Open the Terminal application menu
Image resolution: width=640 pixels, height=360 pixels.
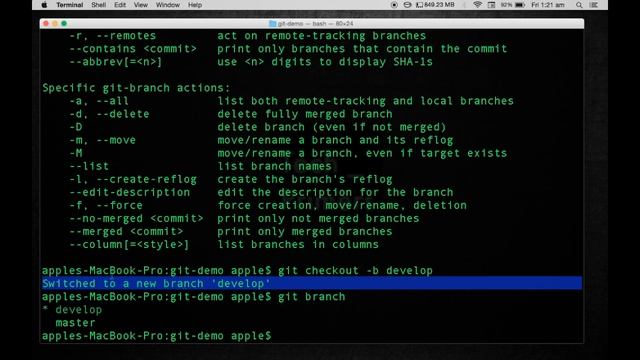pos(69,5)
